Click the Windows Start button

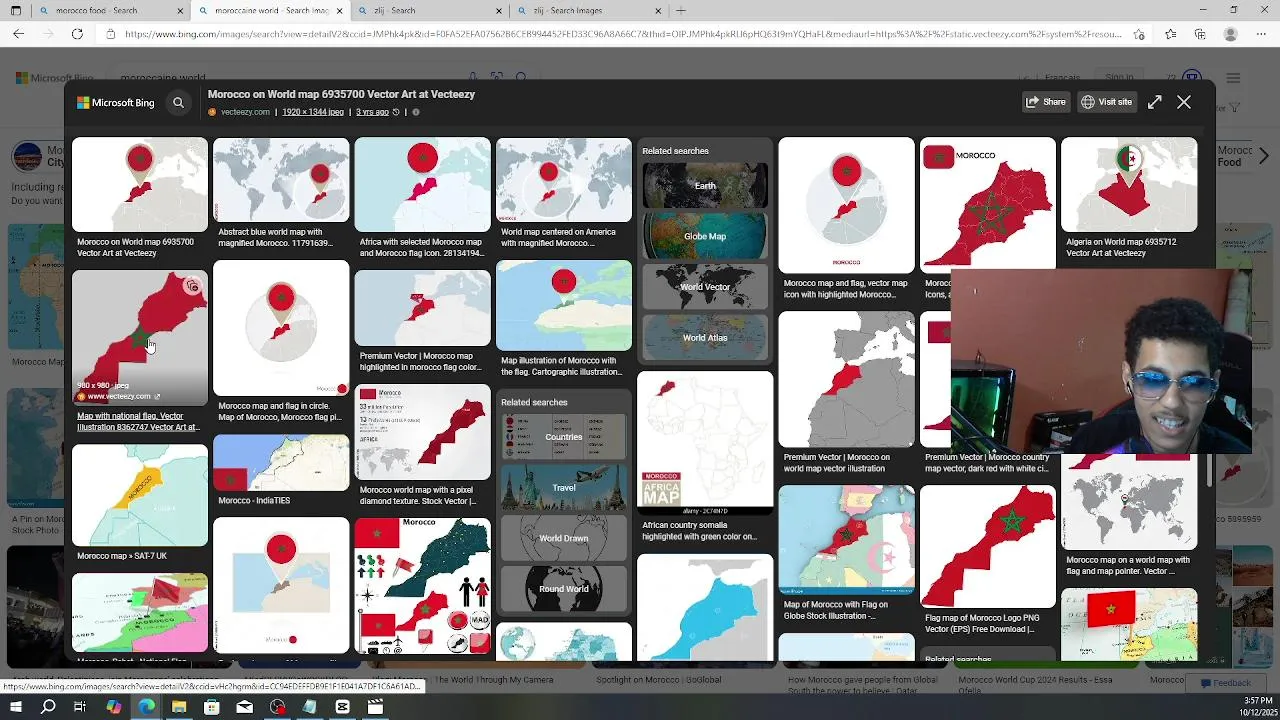tap(15, 707)
